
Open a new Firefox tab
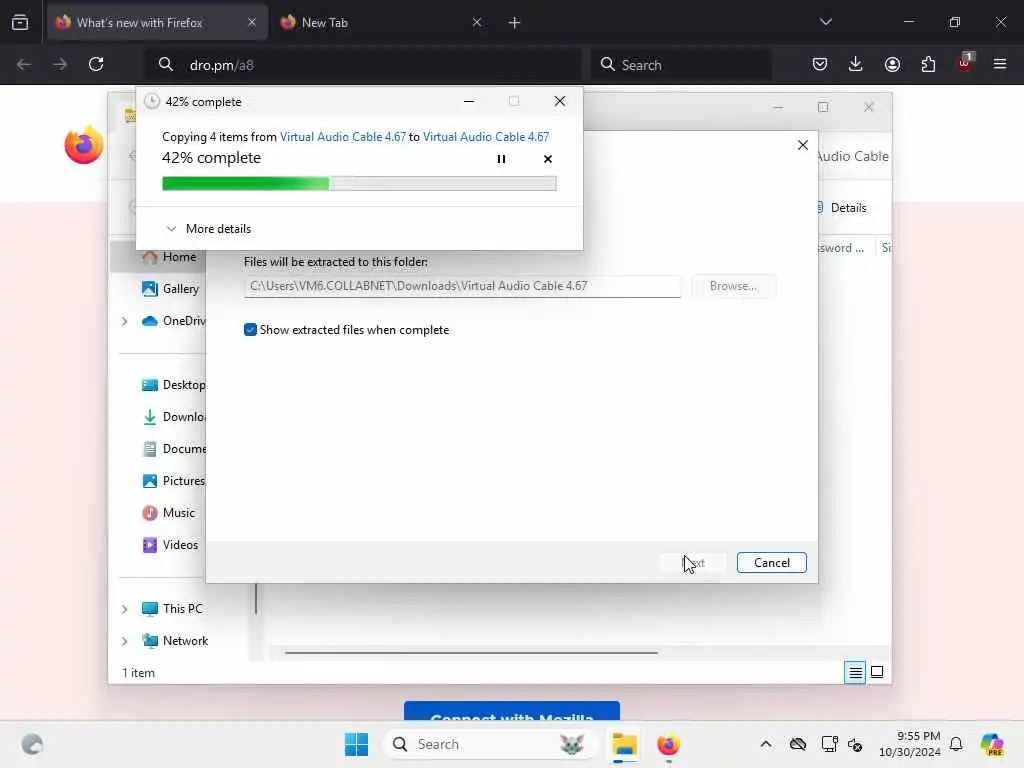click(514, 23)
